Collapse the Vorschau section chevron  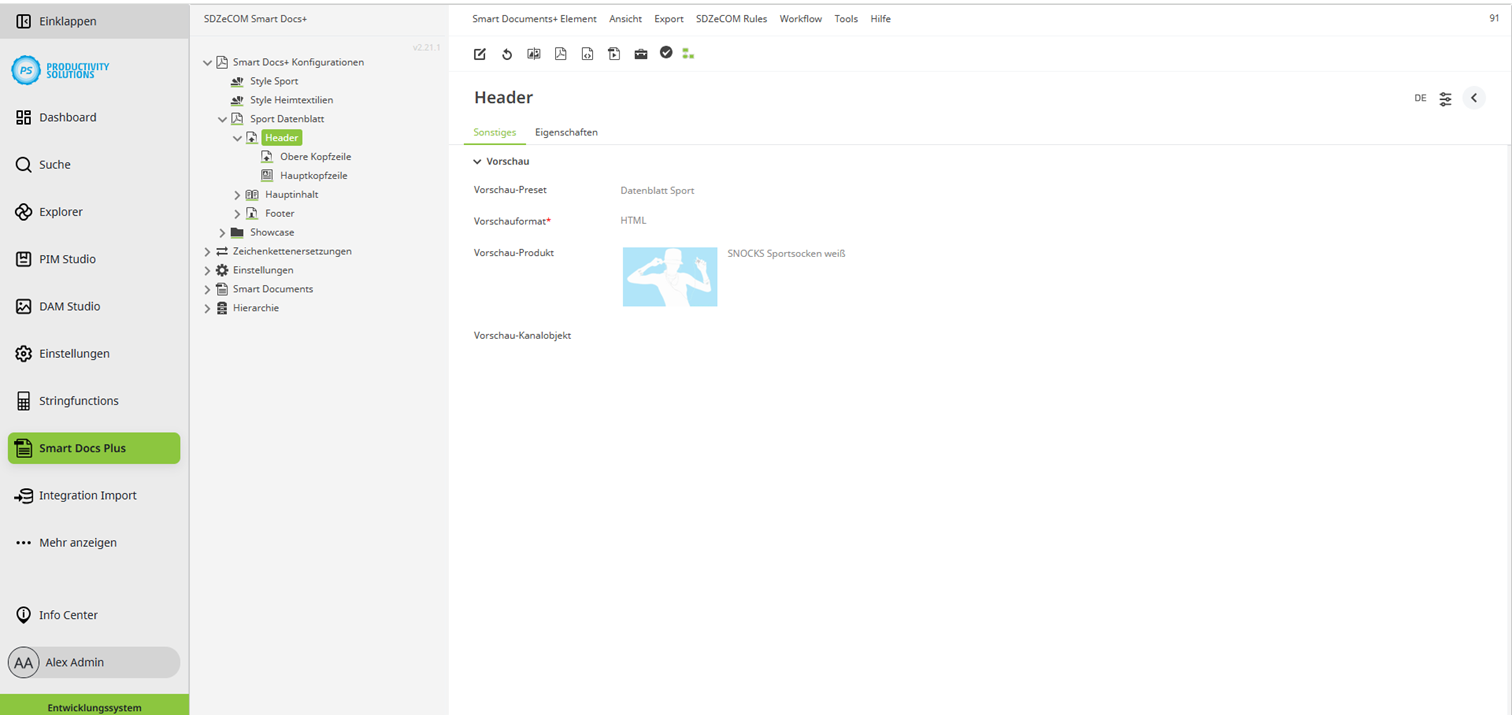click(x=477, y=162)
